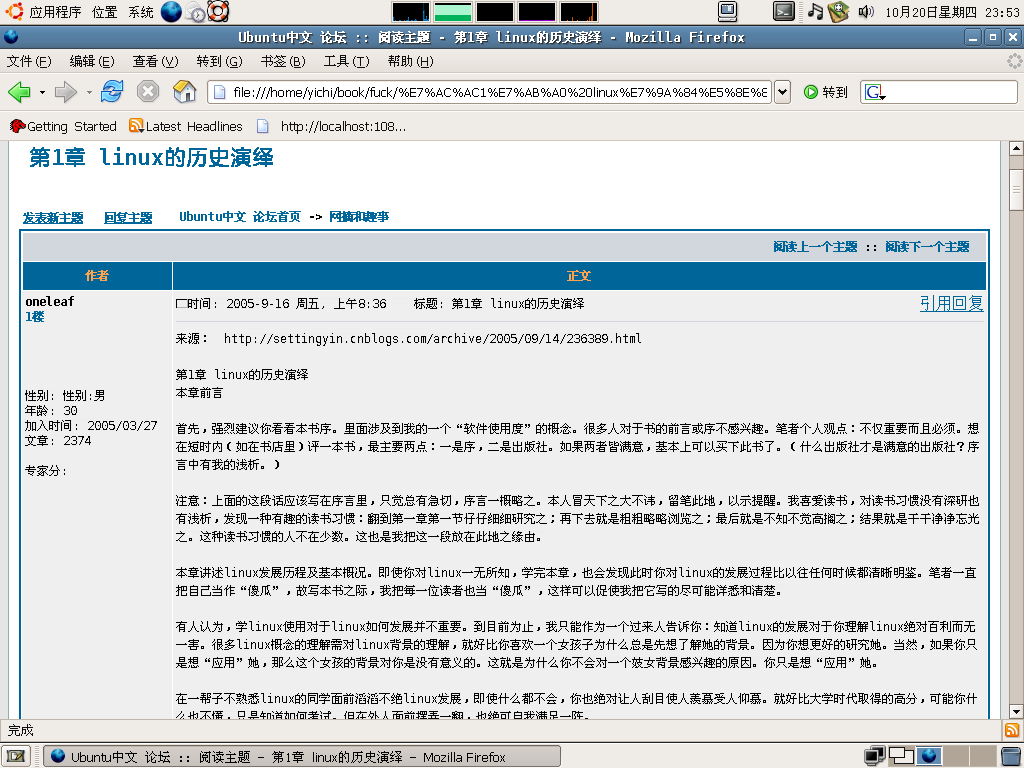Click the orange load monitor graph
Viewport: 1024px width, 768px height.
579,12
